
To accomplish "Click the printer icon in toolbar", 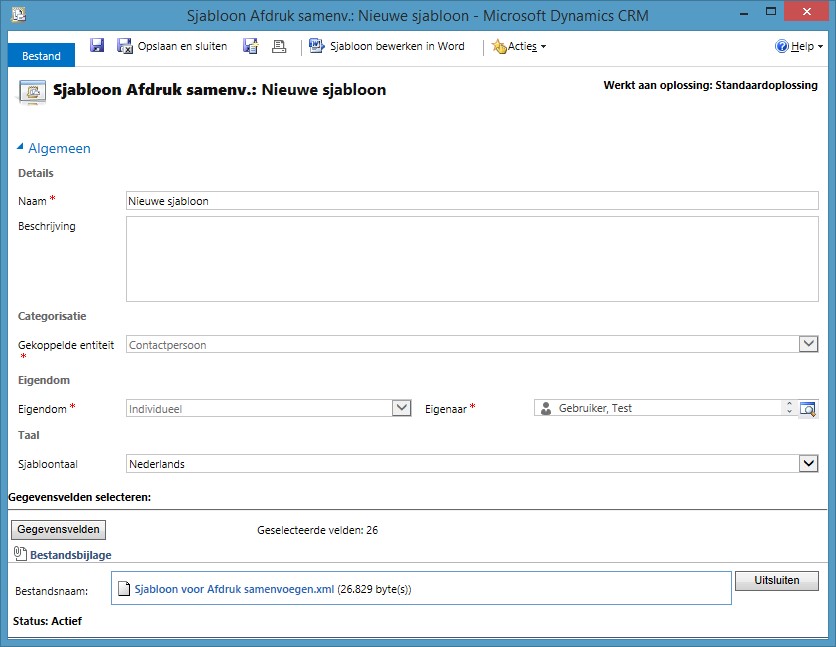I will click(279, 46).
